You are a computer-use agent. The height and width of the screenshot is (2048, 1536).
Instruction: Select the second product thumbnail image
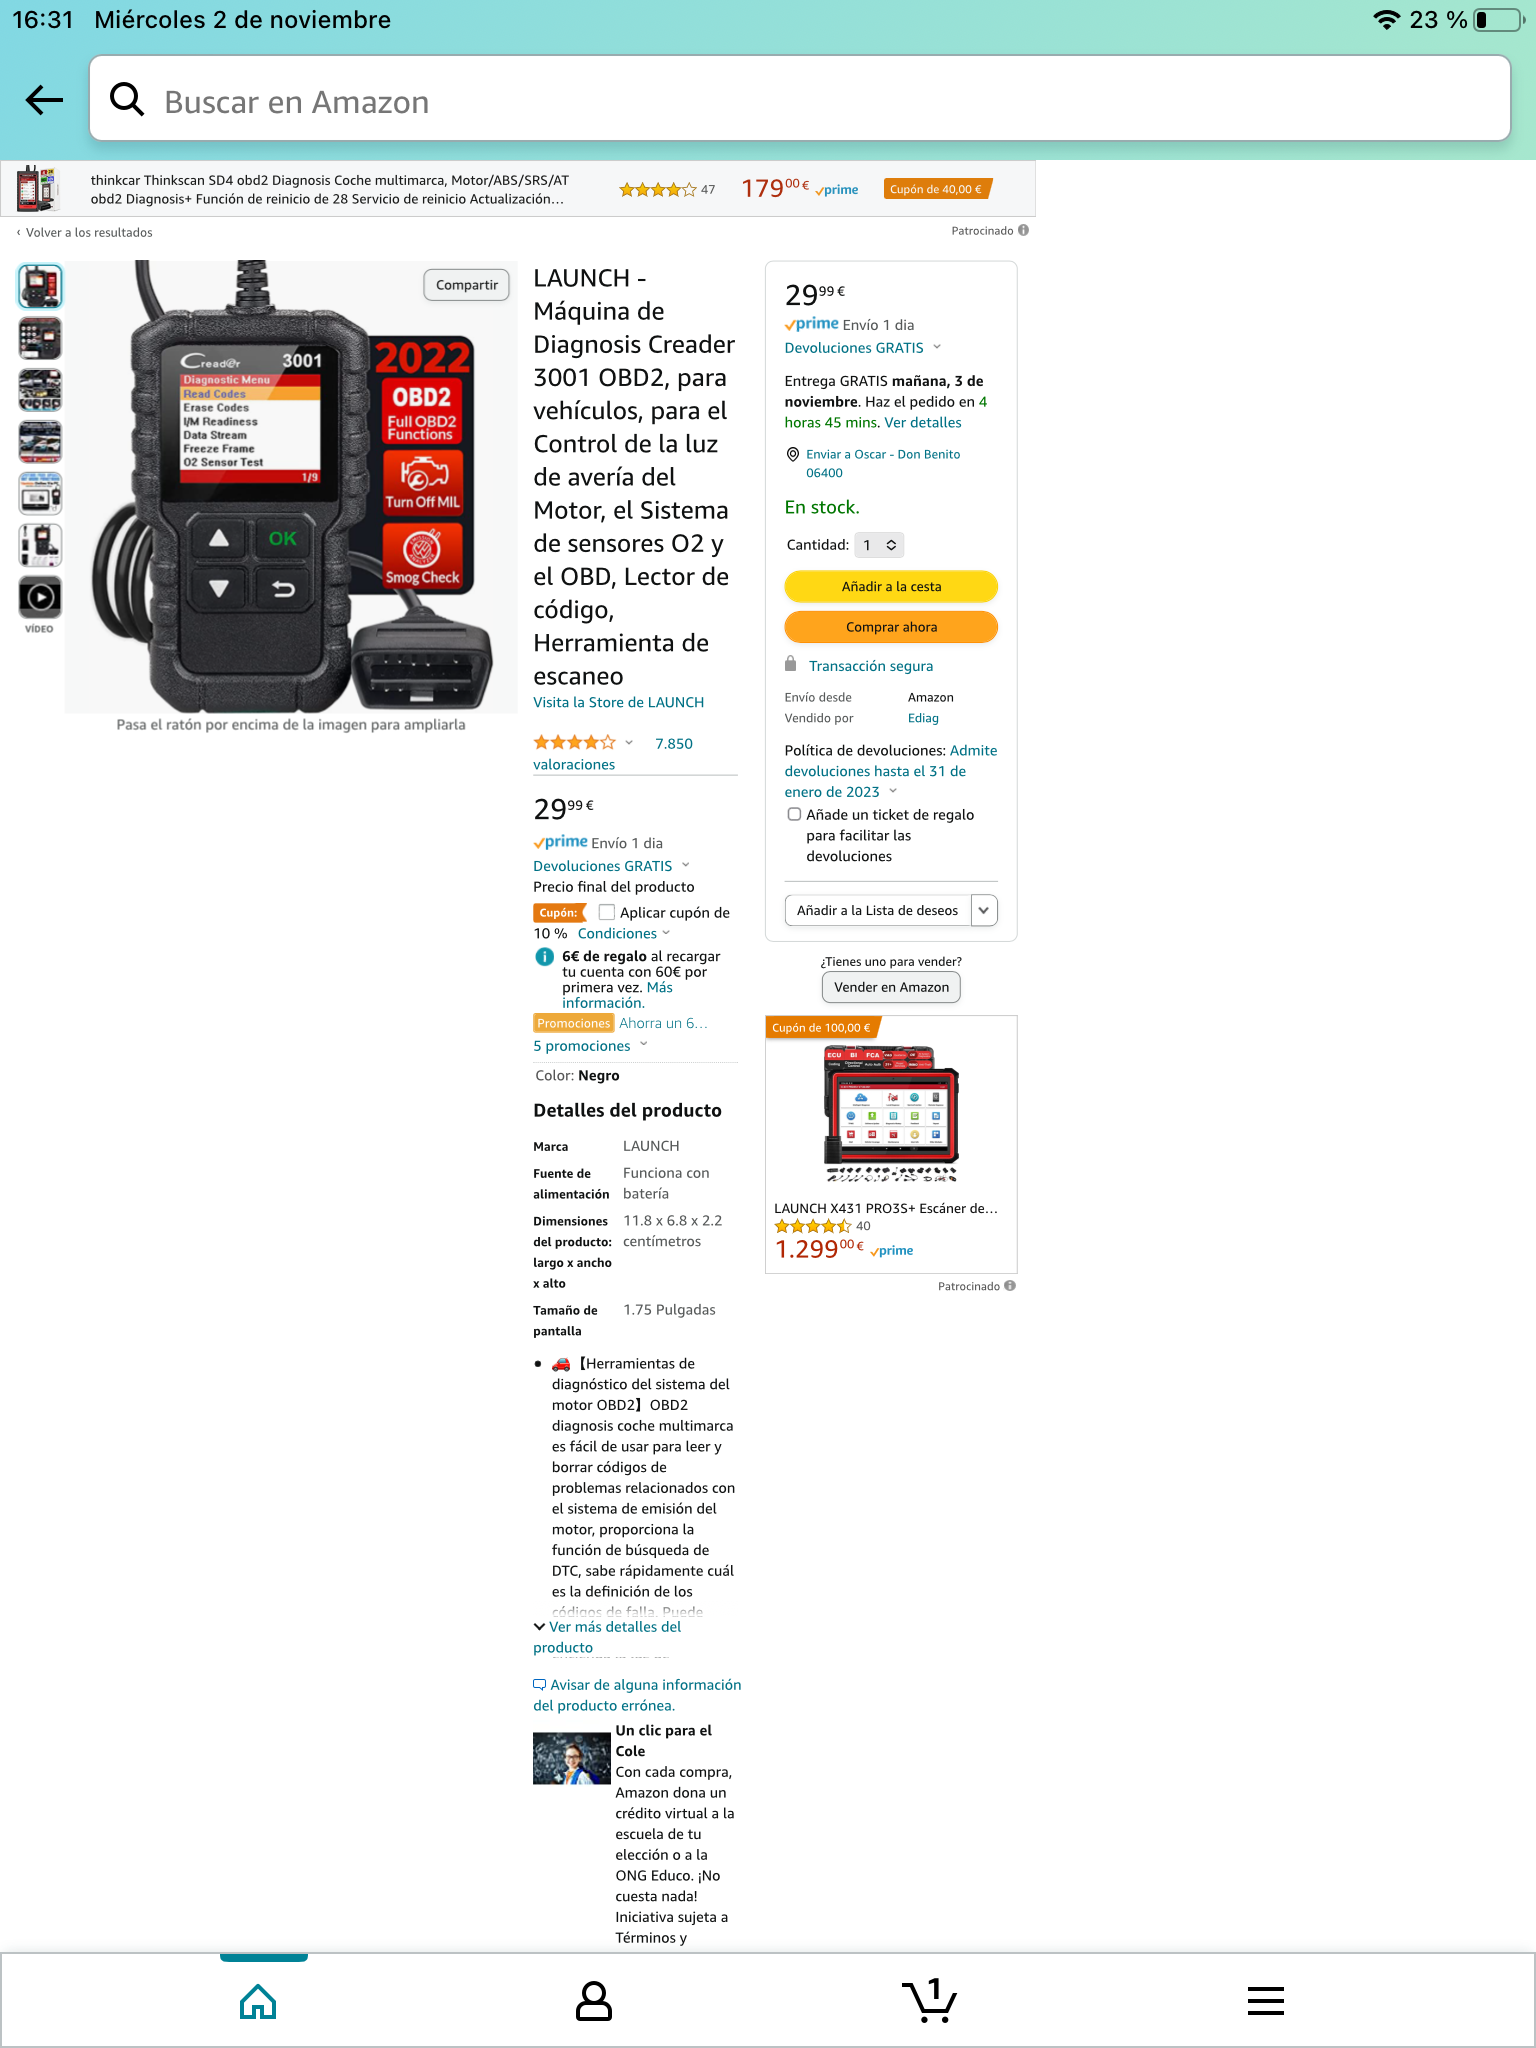(x=40, y=338)
